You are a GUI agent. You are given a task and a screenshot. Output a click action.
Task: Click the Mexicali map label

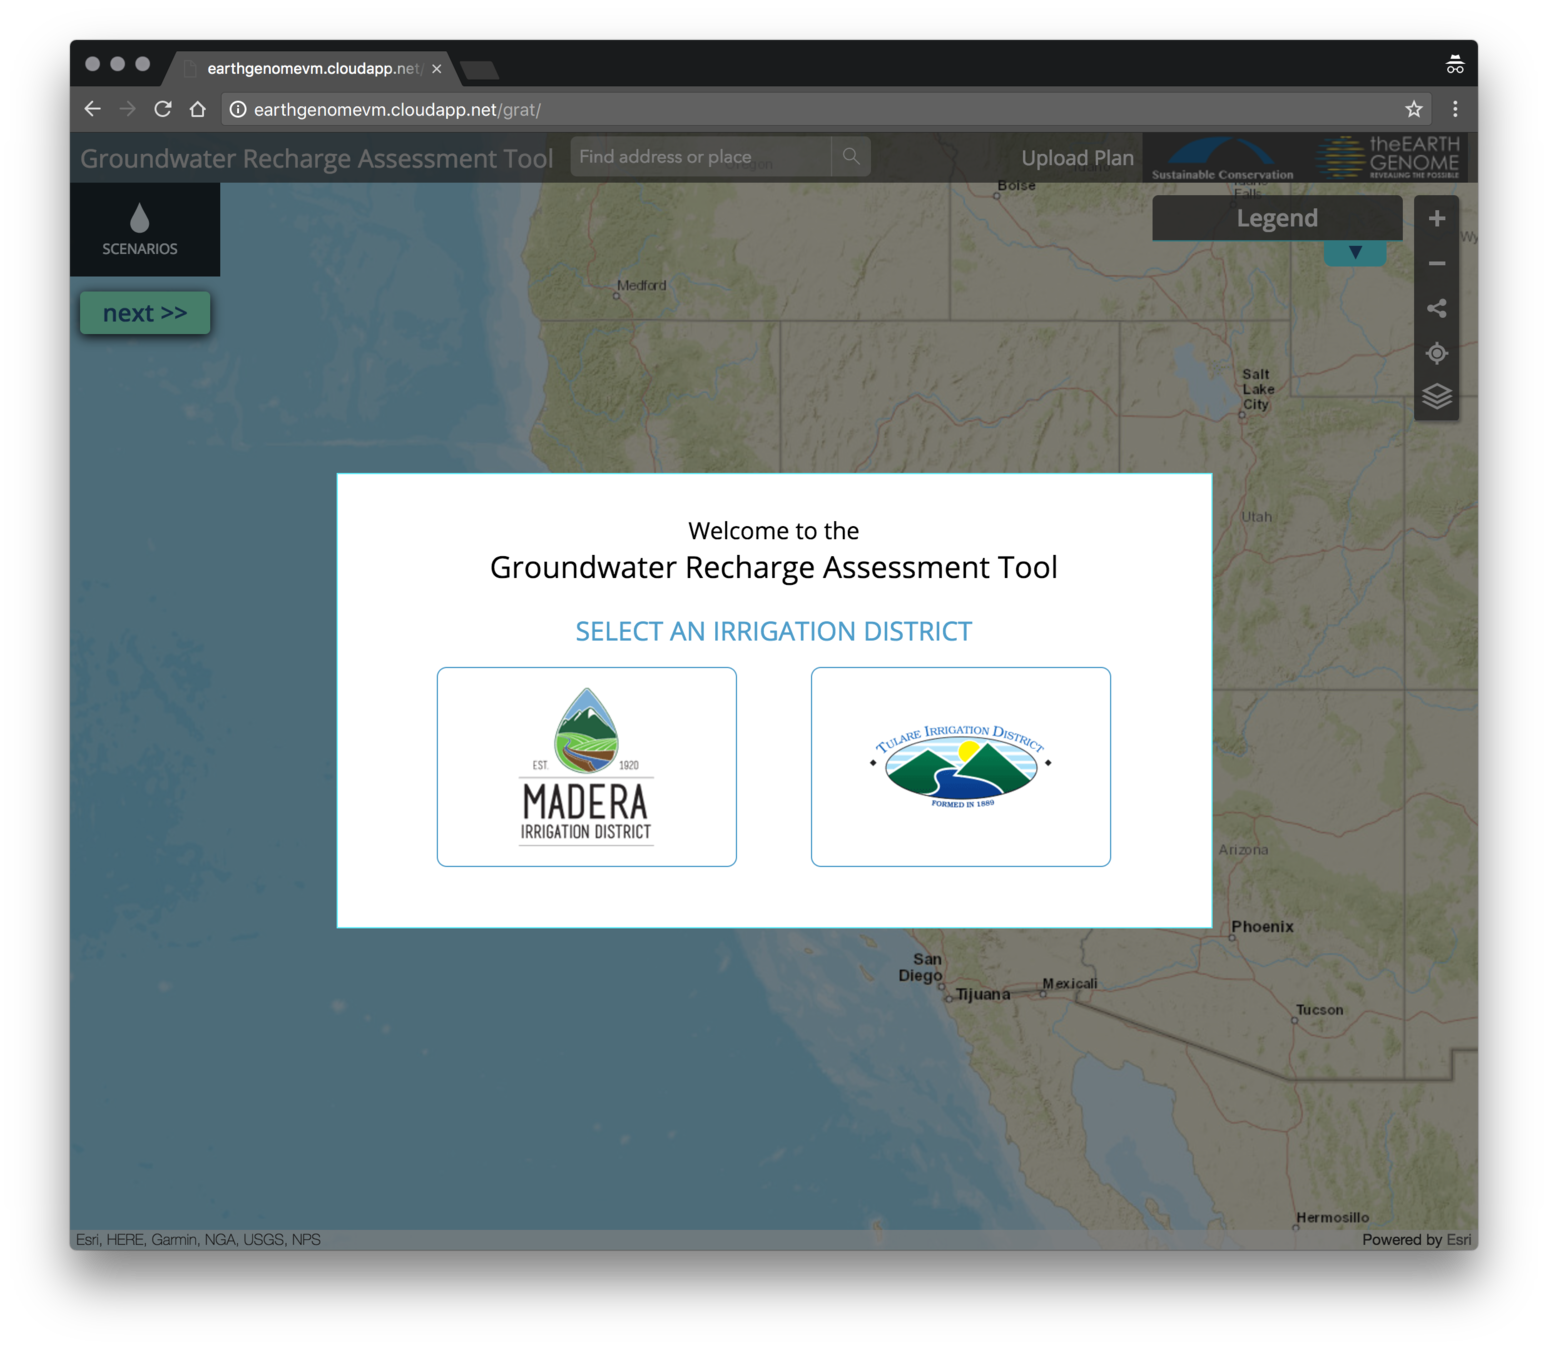click(x=1070, y=983)
